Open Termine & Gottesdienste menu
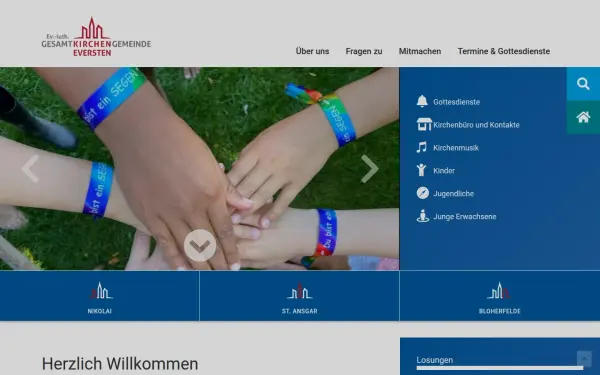 point(504,51)
